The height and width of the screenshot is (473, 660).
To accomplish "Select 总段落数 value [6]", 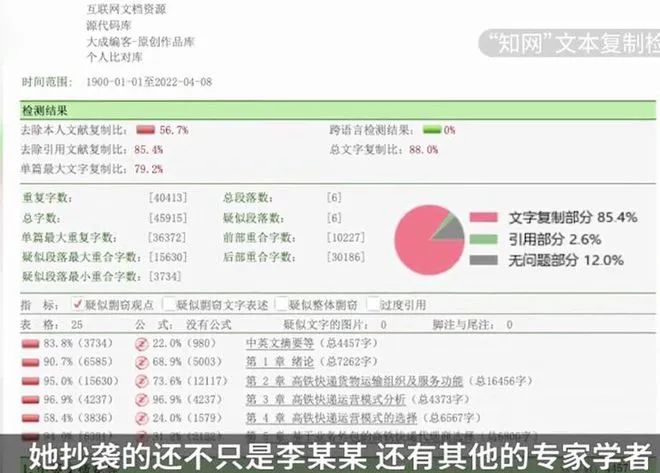I will 334,198.
